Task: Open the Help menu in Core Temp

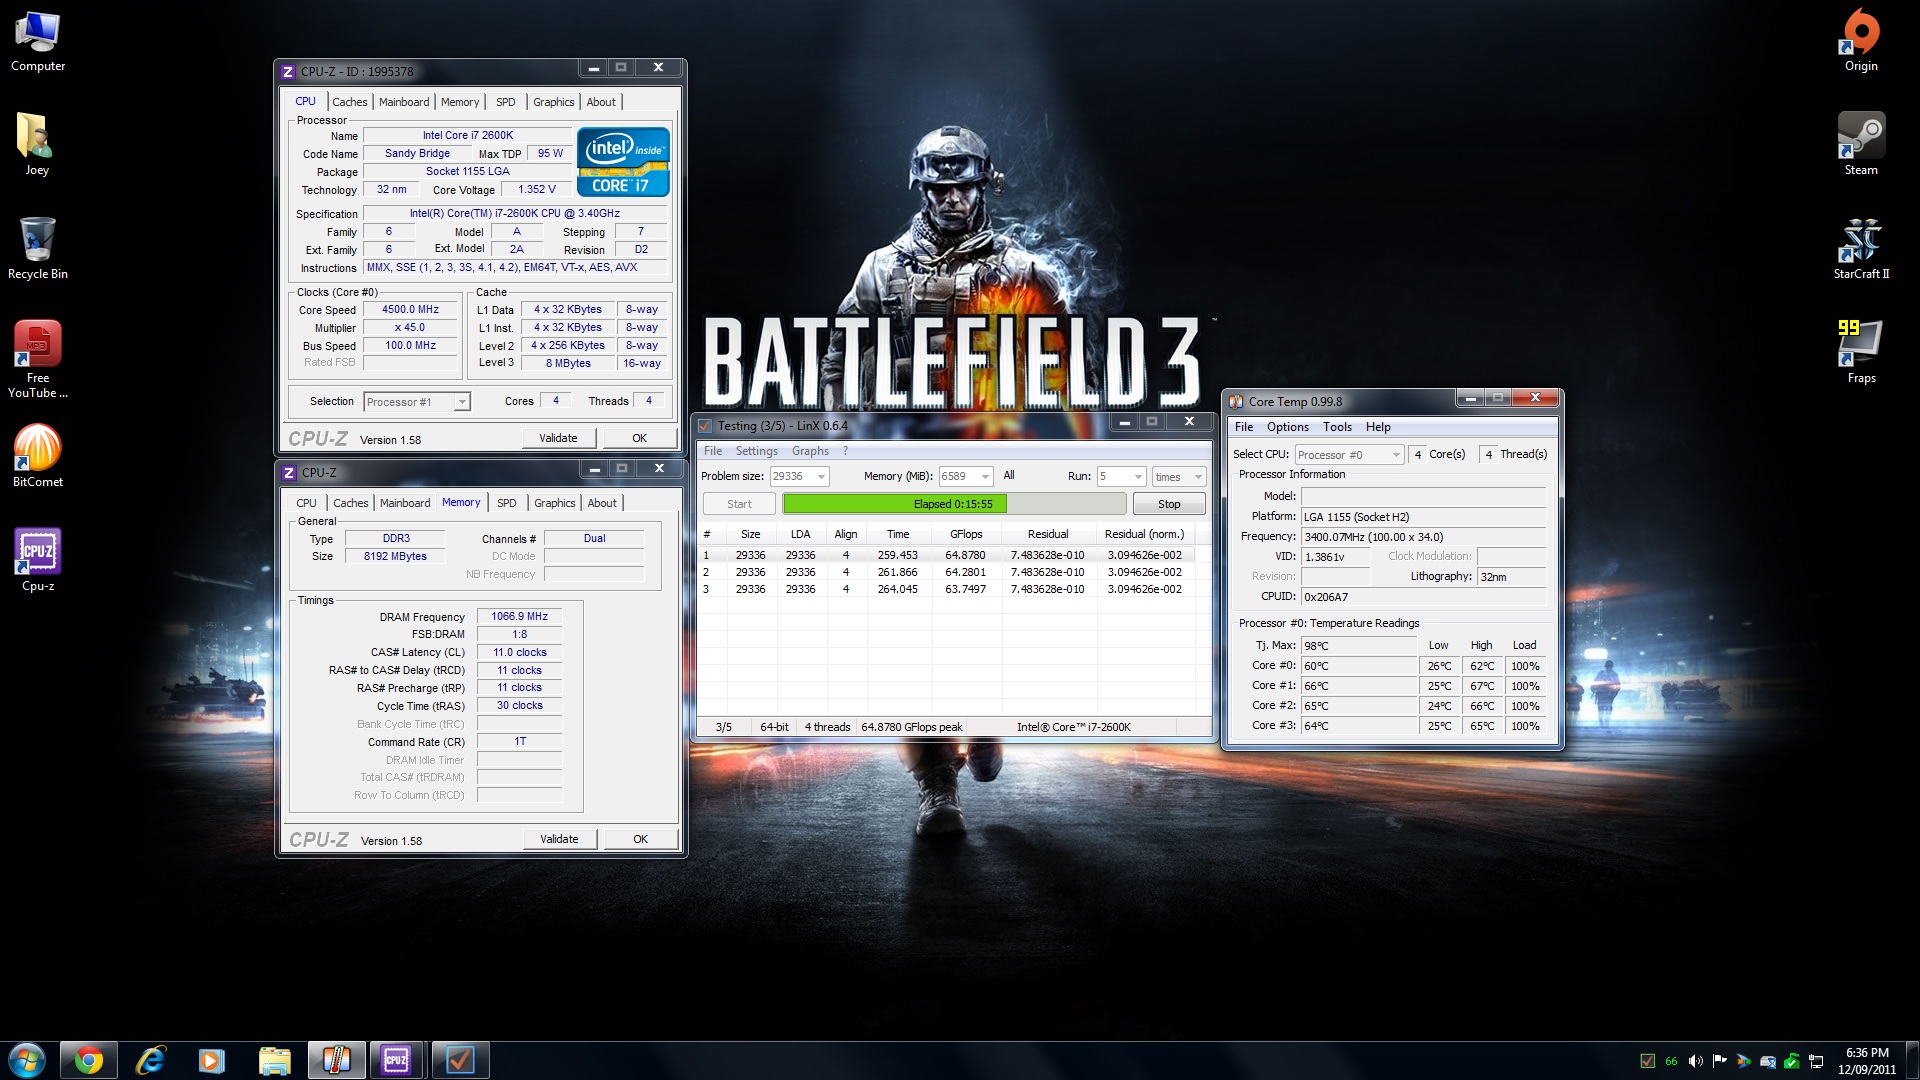Action: click(1378, 427)
